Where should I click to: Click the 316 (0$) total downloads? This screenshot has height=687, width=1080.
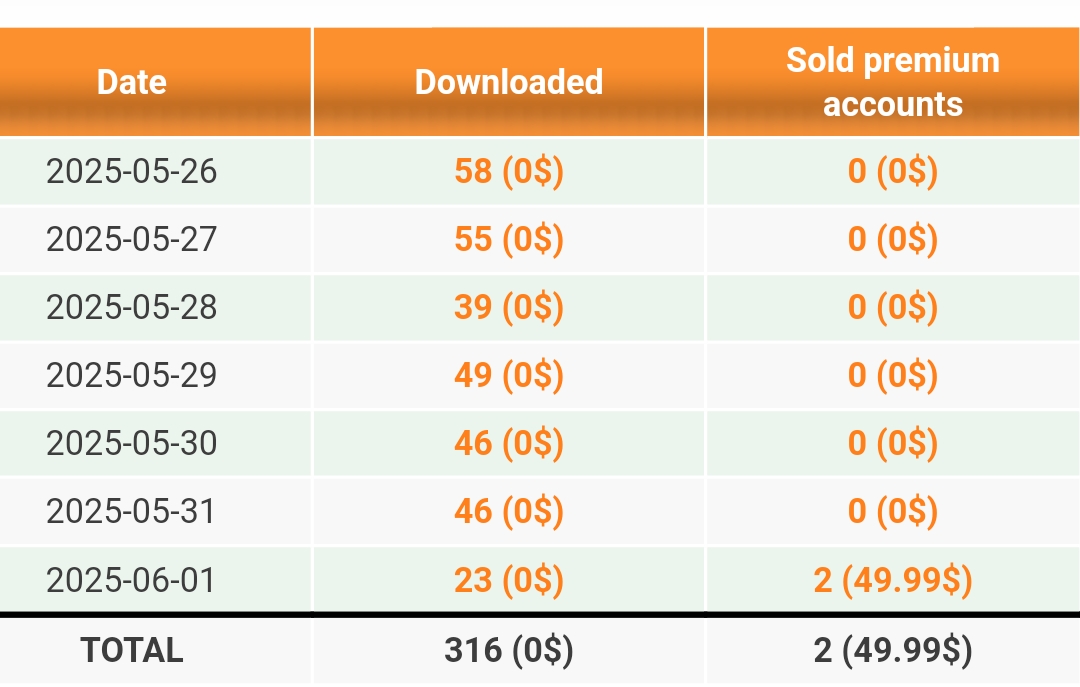509,650
